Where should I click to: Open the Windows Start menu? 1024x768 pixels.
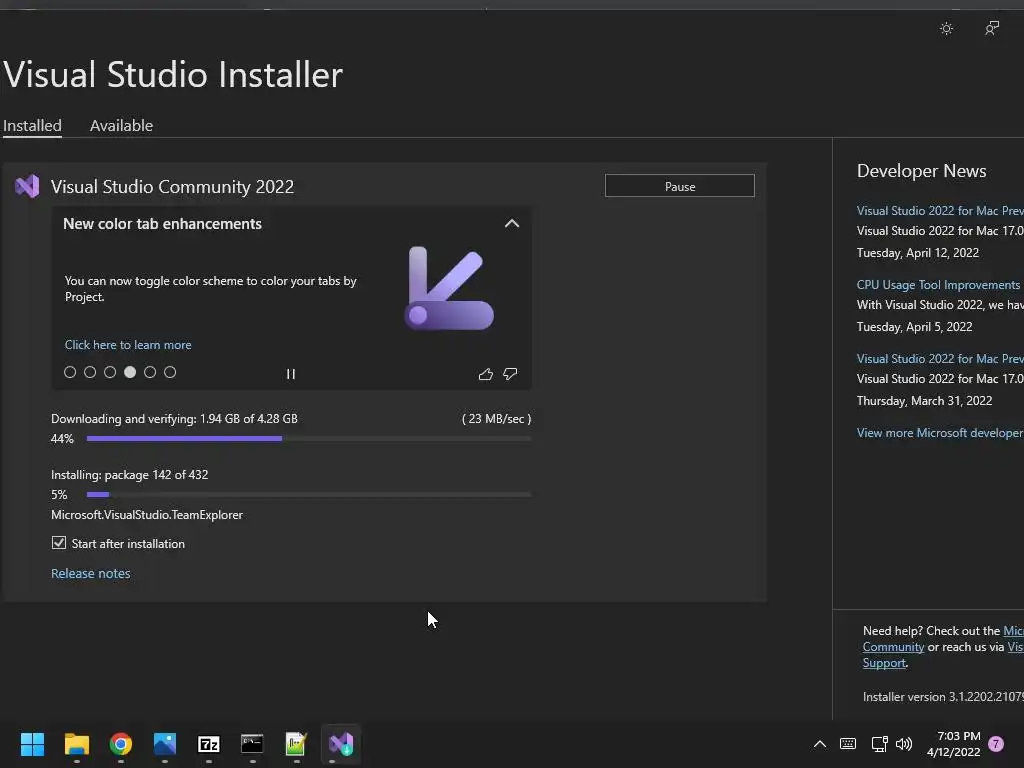pyautogui.click(x=32, y=744)
